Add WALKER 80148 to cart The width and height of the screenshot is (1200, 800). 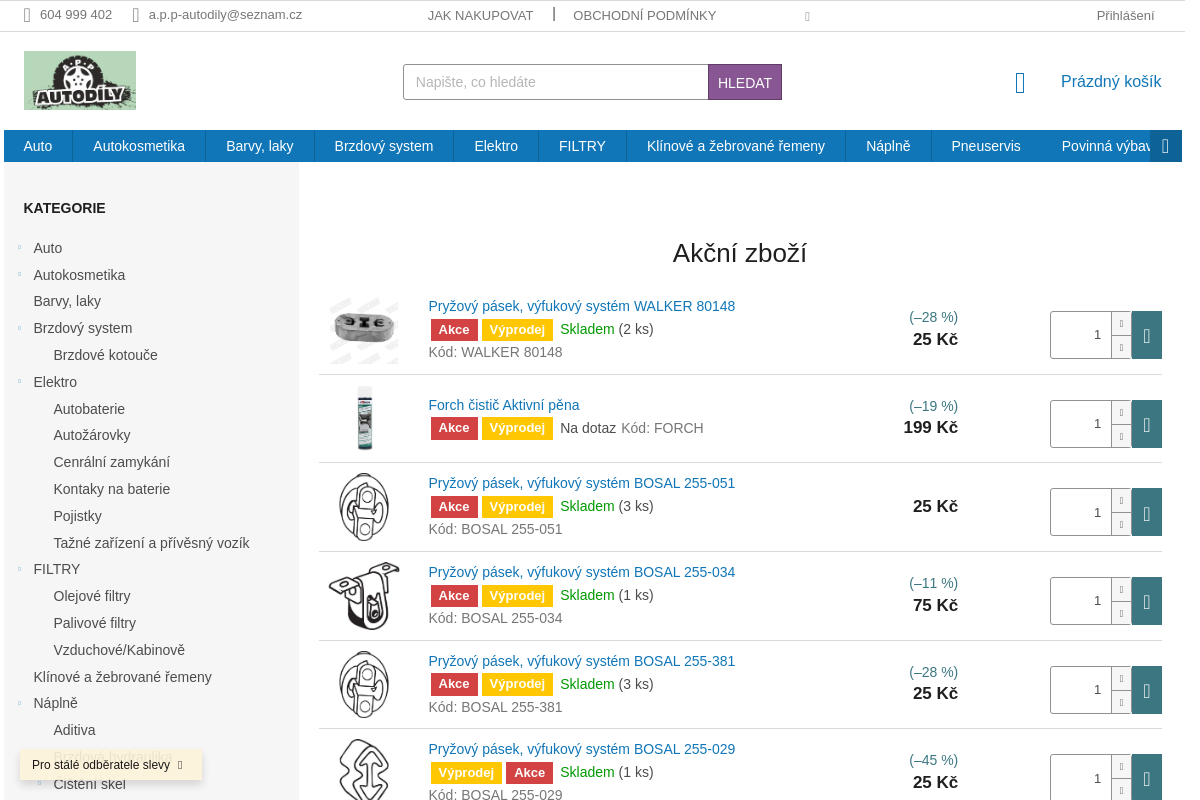[1146, 335]
